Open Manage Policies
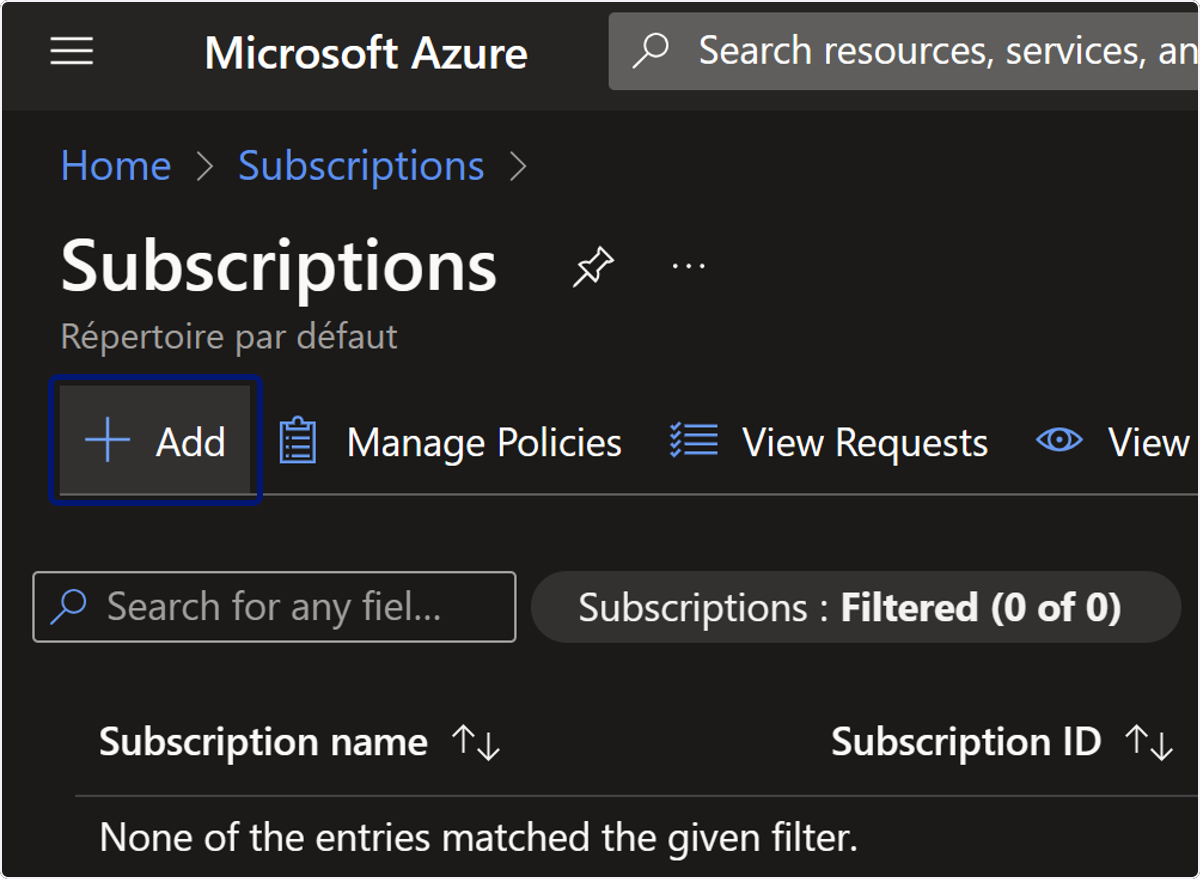 point(449,442)
